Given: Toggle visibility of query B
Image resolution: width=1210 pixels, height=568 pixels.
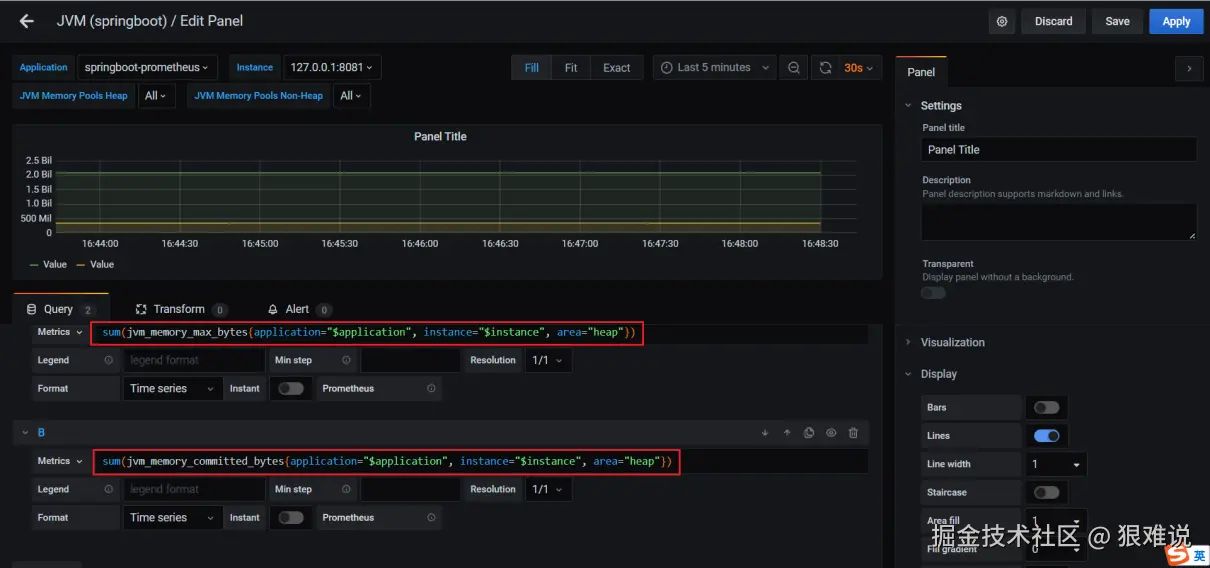Looking at the screenshot, I should coord(831,433).
